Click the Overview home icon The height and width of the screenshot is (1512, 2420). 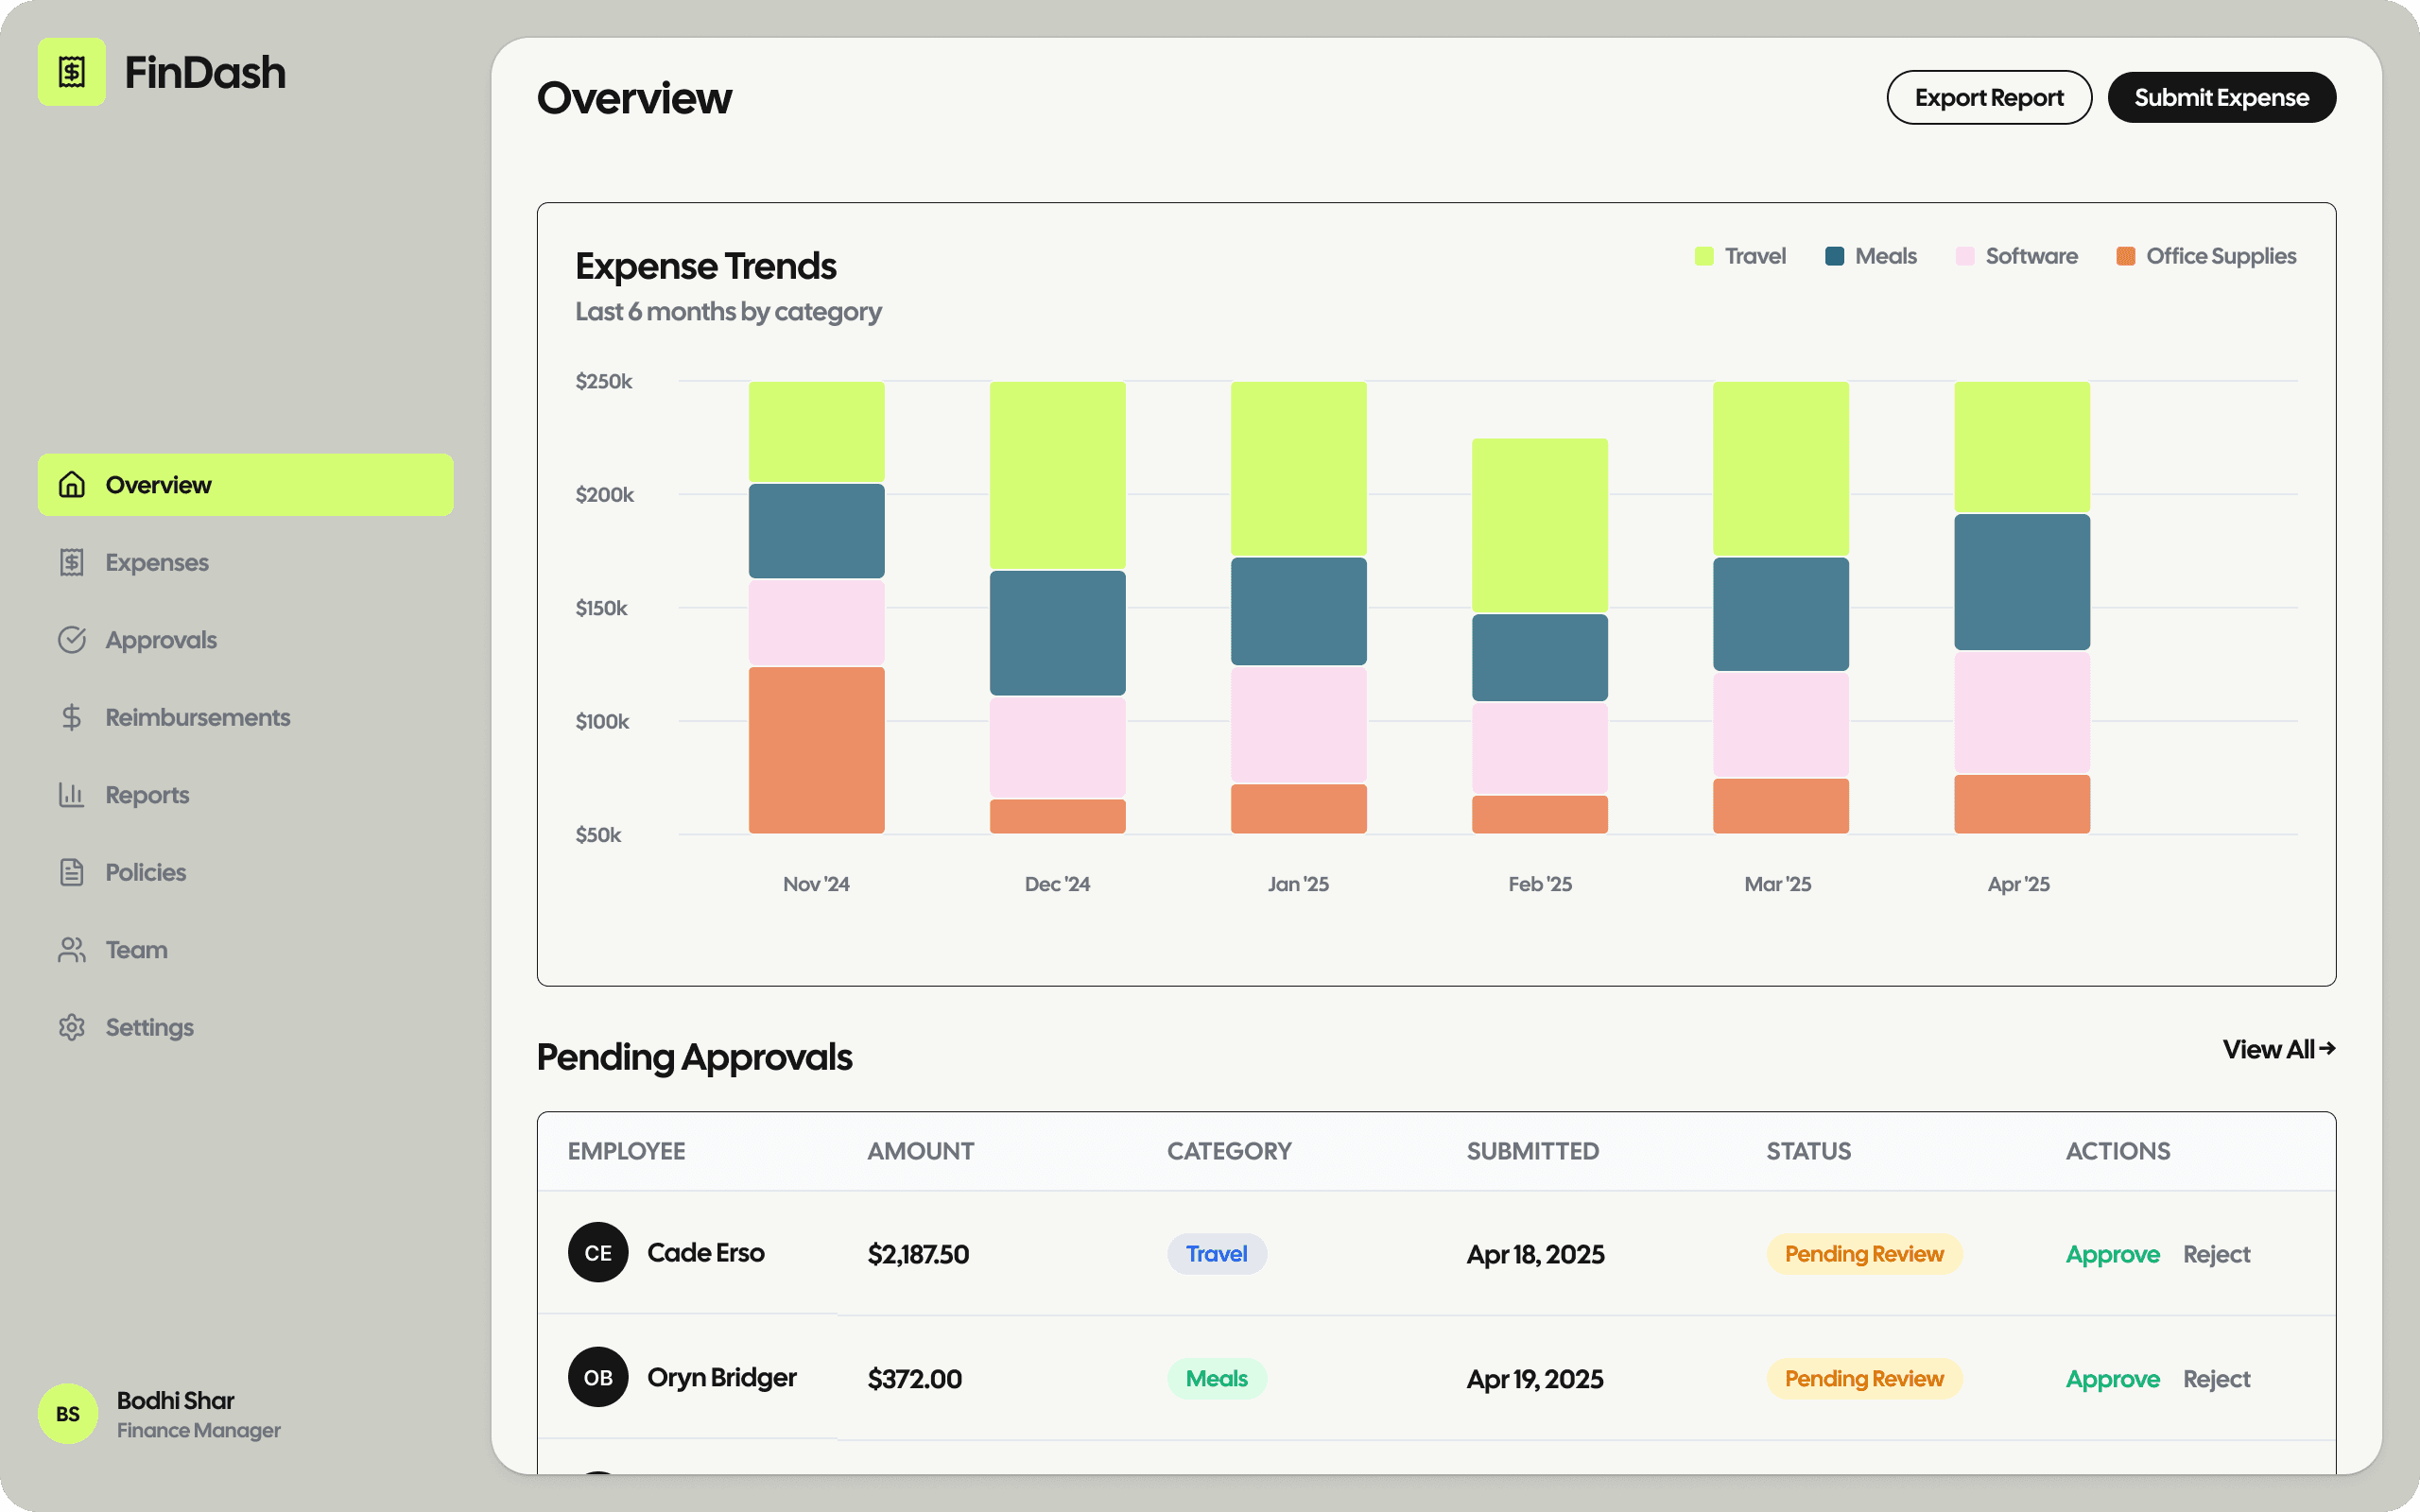(x=71, y=485)
